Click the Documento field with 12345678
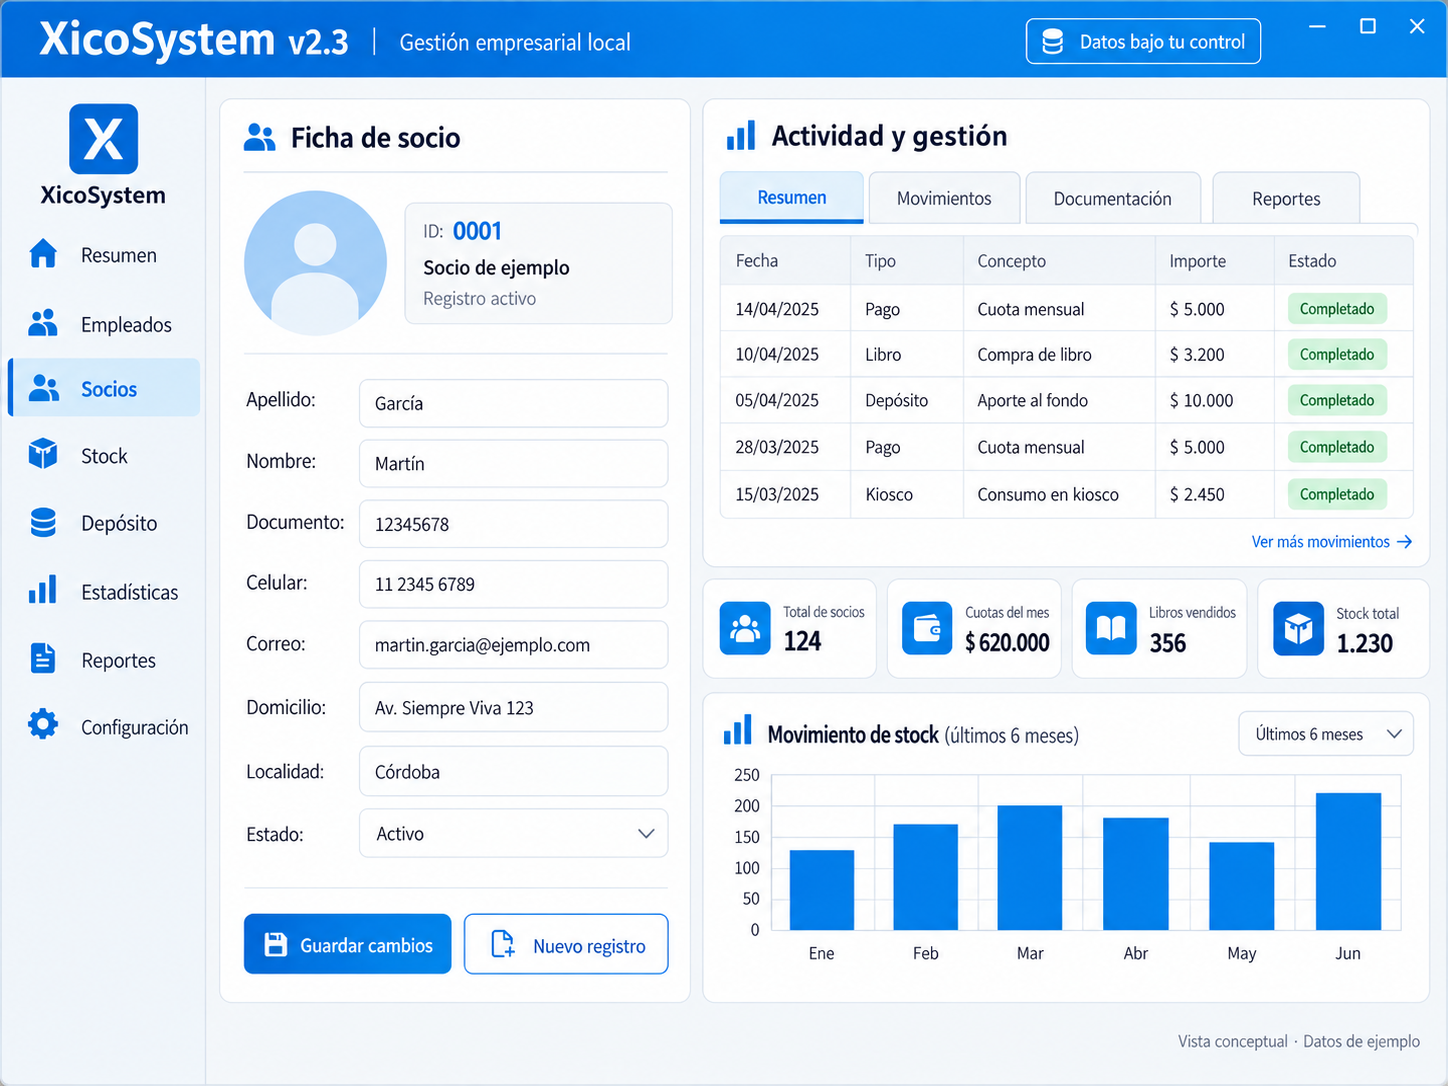The width and height of the screenshot is (1448, 1086). pyautogui.click(x=513, y=524)
